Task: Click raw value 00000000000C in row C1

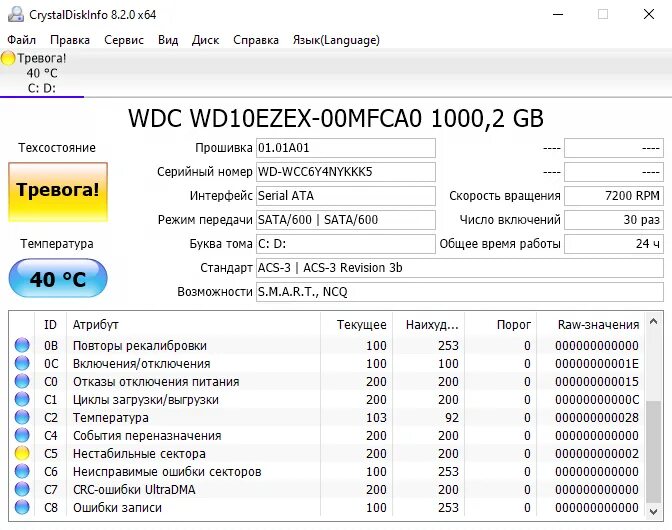Action: click(x=597, y=399)
